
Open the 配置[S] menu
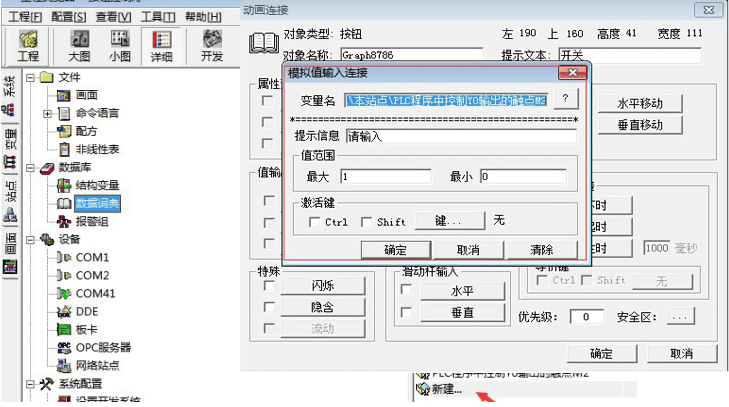(x=69, y=17)
